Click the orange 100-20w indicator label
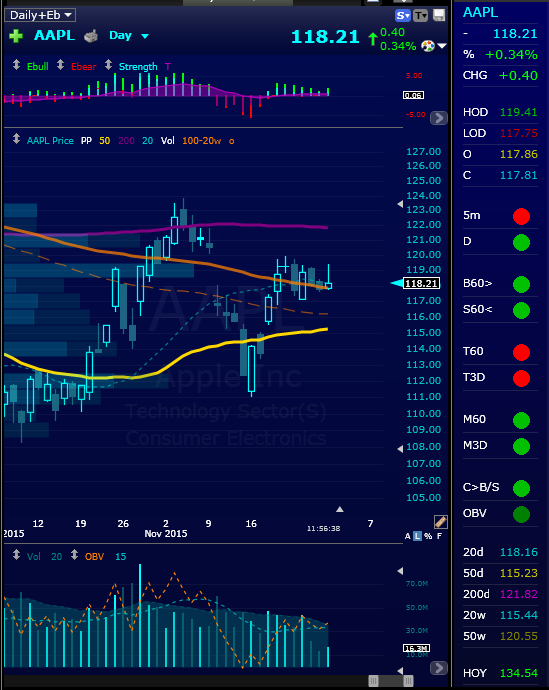This screenshot has width=549, height=690. pos(201,140)
